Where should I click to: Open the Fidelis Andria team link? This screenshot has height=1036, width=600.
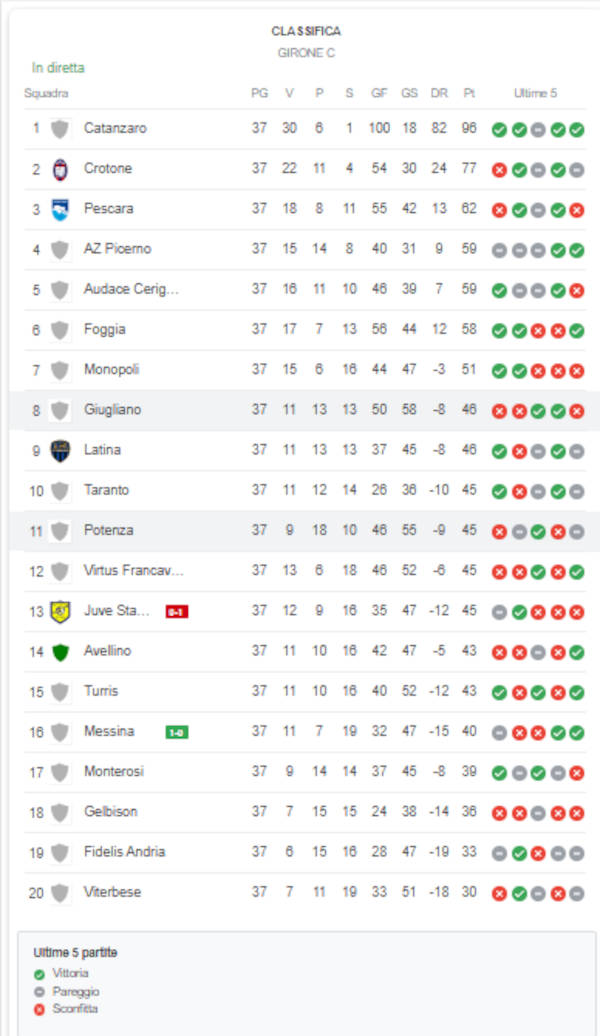click(124, 852)
